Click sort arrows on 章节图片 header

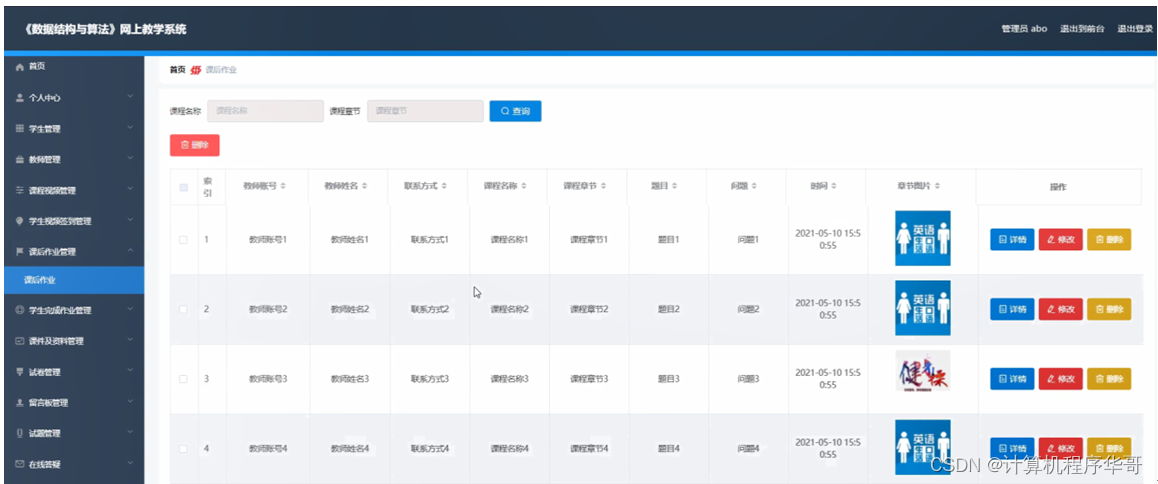(x=937, y=187)
